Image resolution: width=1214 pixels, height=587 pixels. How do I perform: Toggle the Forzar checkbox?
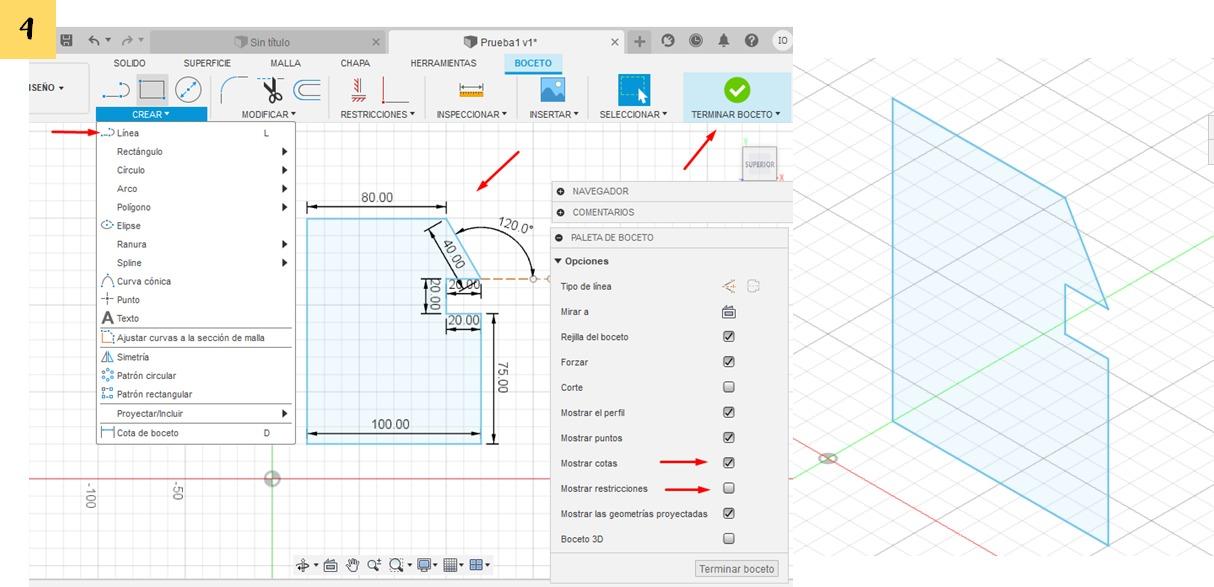click(729, 362)
